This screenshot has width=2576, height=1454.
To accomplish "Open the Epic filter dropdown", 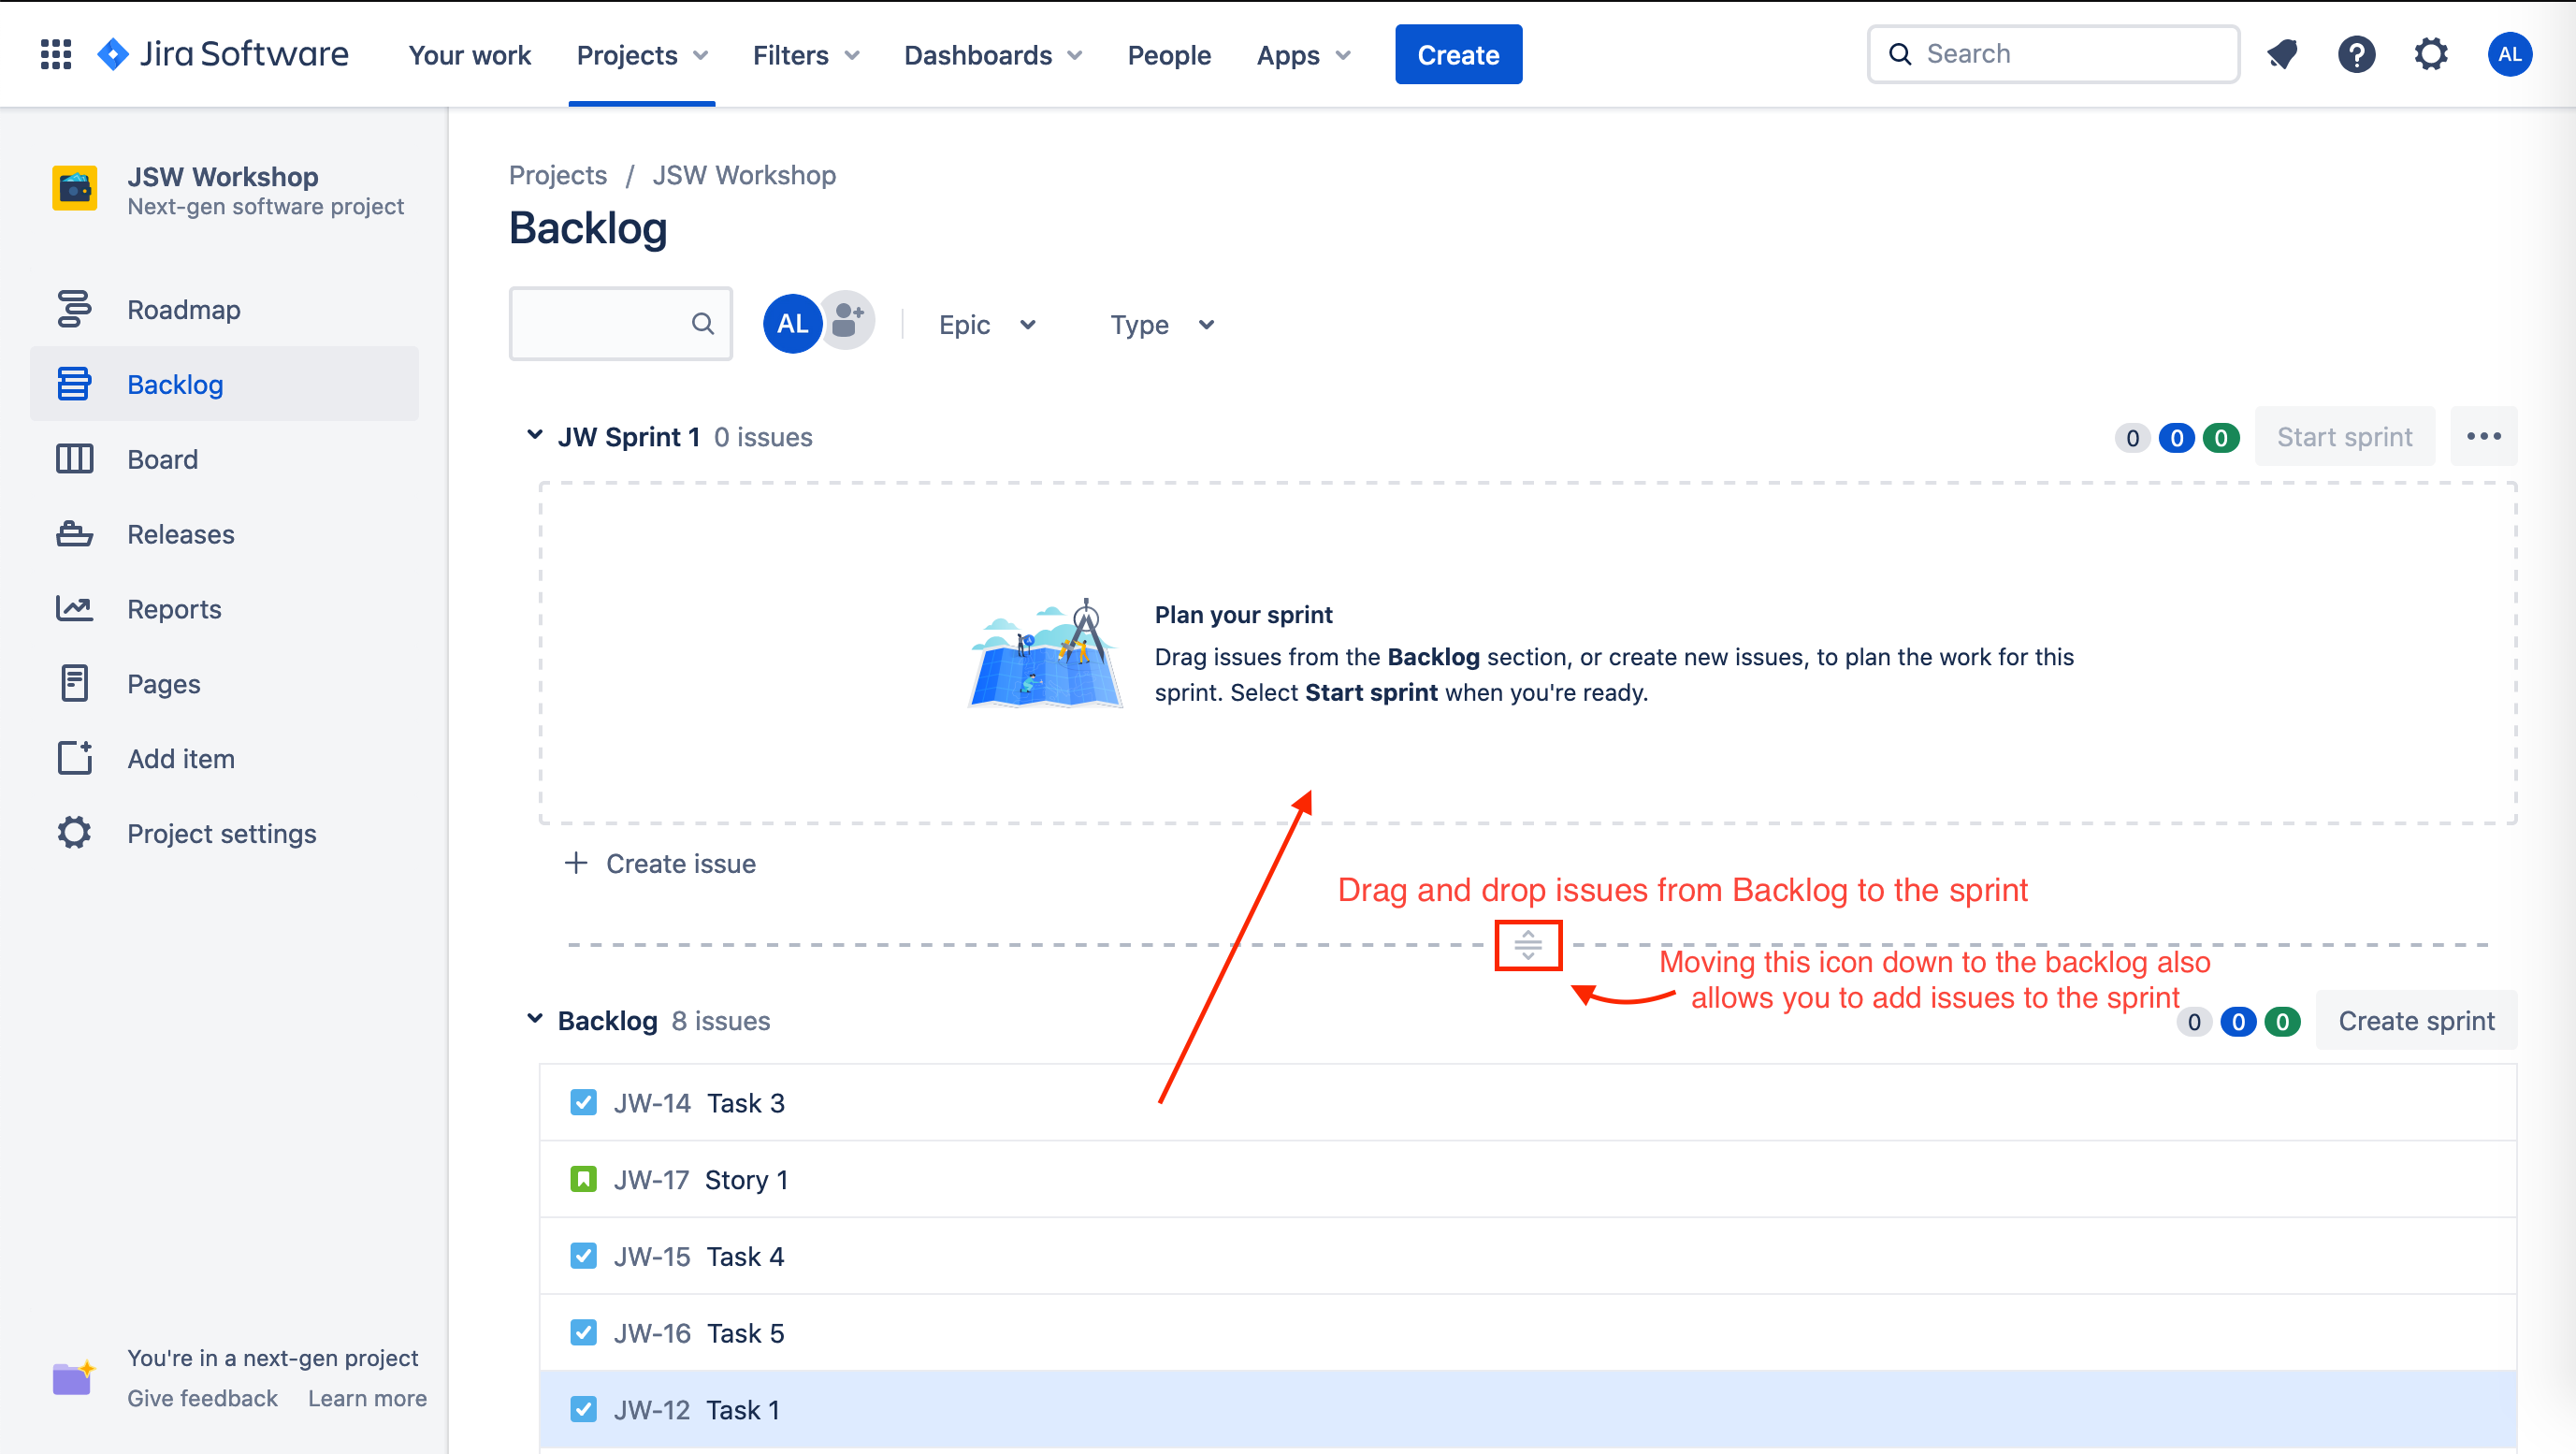I will coord(987,325).
